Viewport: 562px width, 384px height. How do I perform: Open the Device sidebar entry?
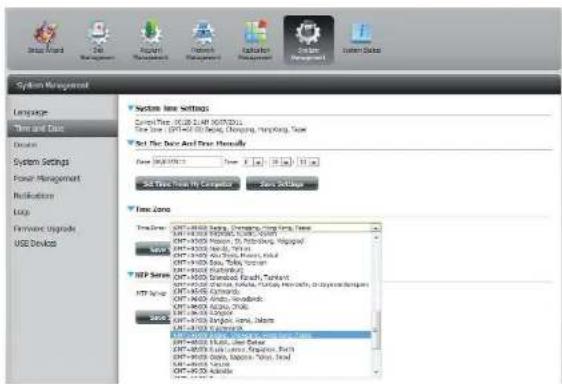tap(25, 145)
